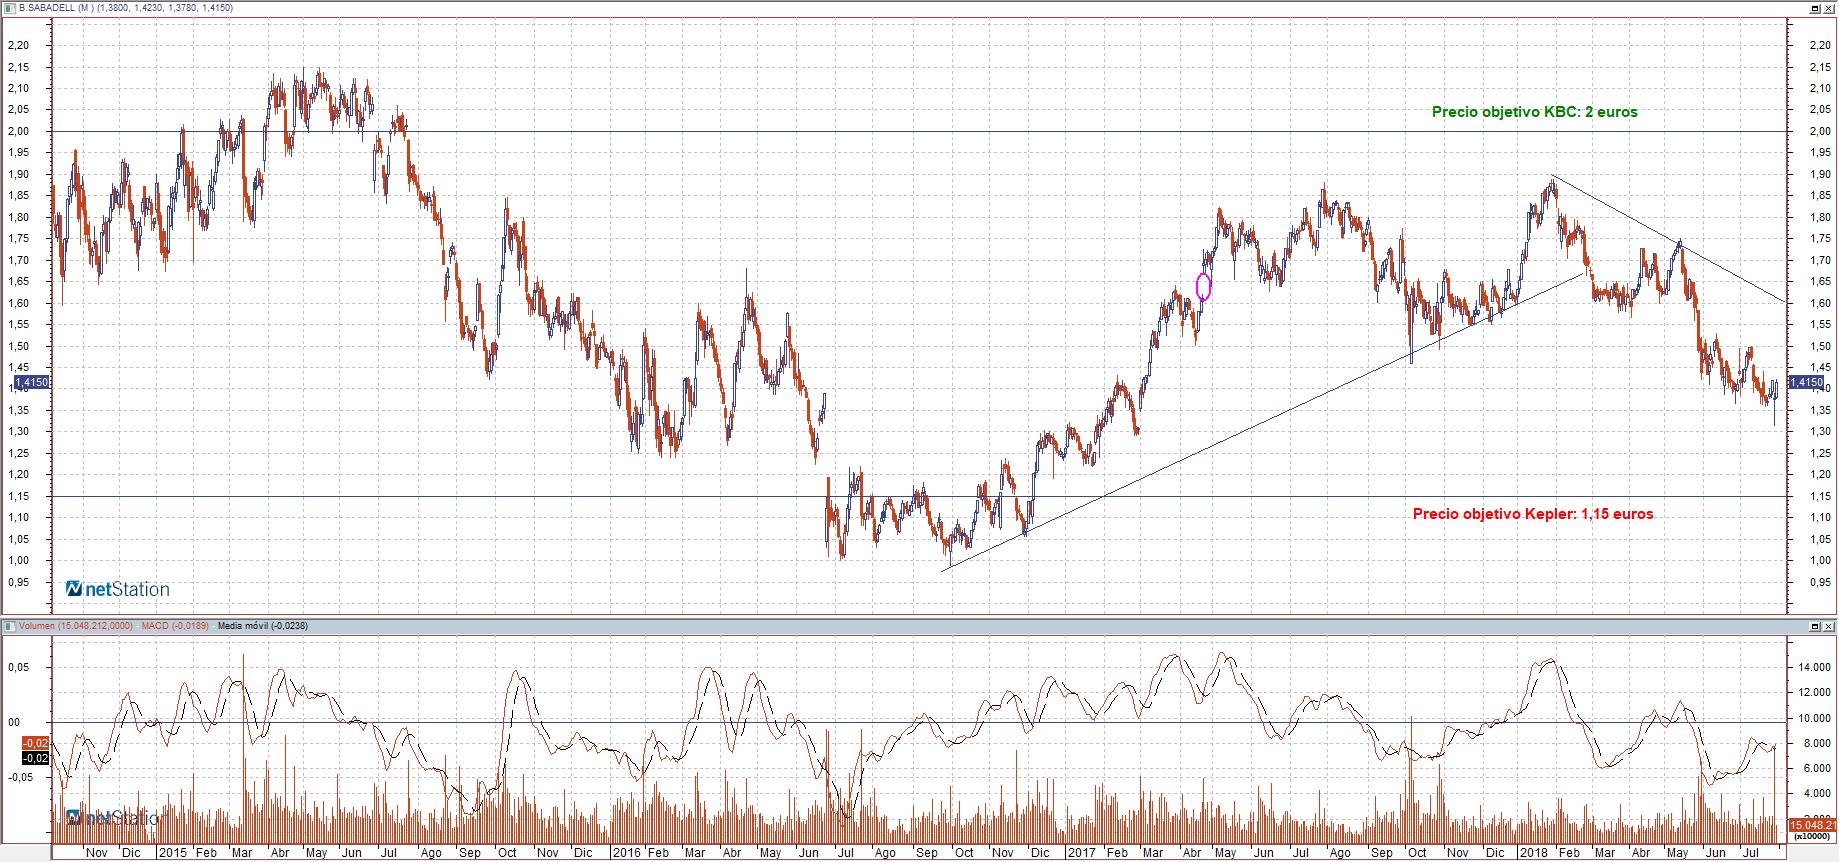The width and height of the screenshot is (1839, 862).
Task: Click the current price tag 1,4150 on right axis
Action: (1805, 382)
